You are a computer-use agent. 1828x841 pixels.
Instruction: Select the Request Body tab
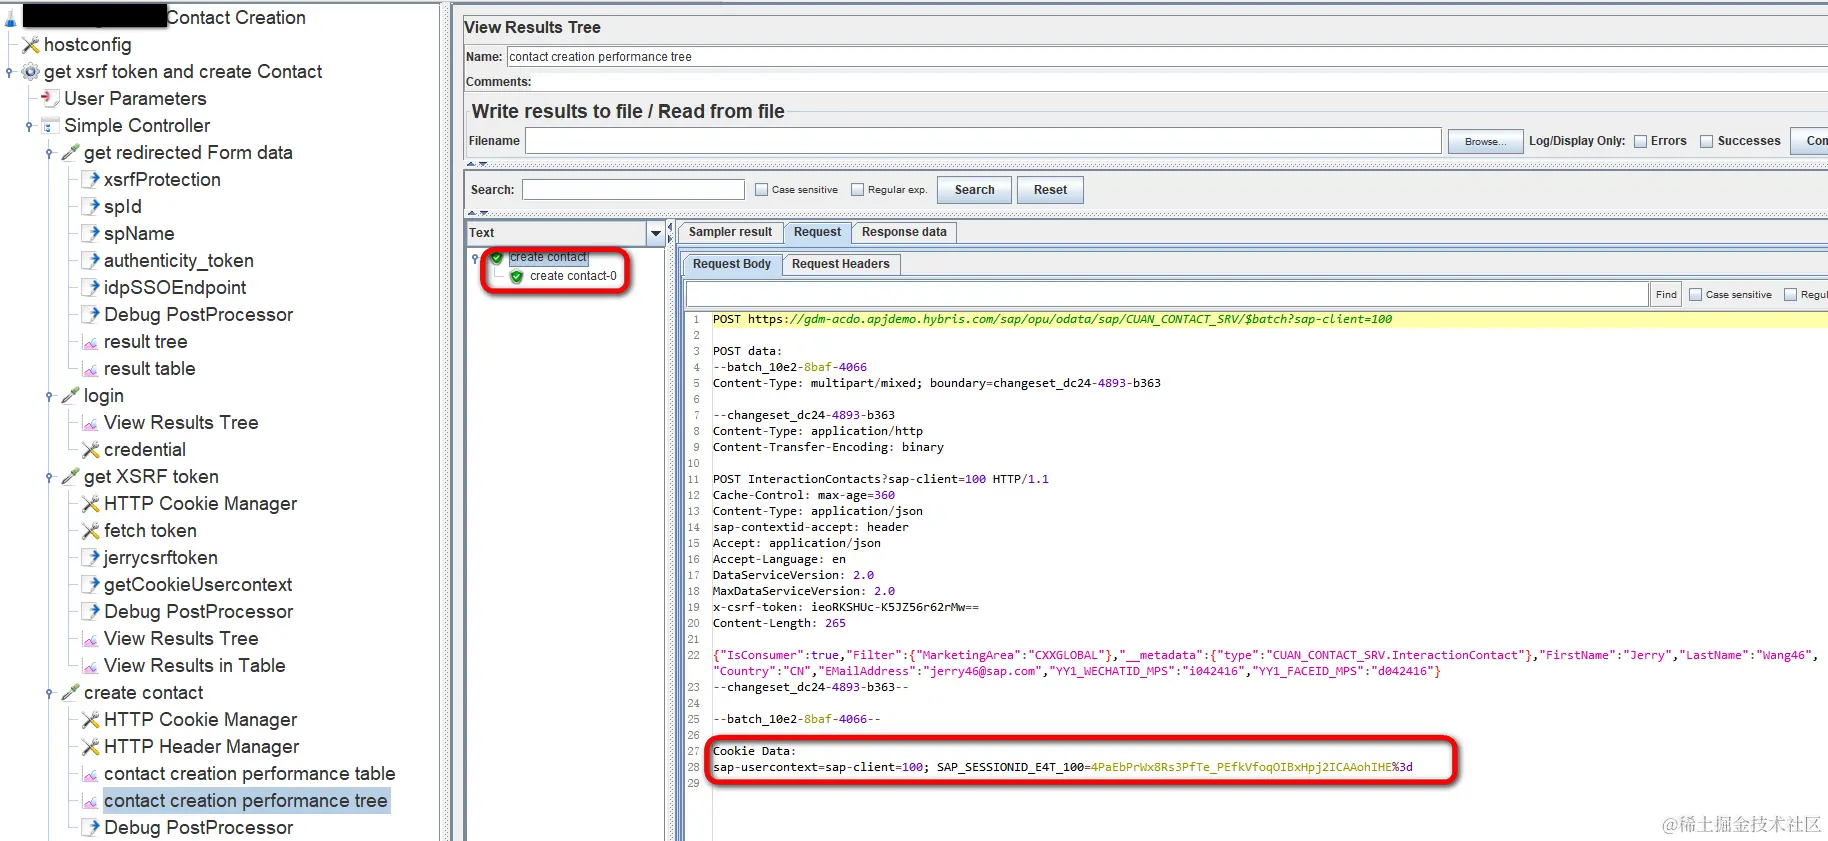[732, 264]
